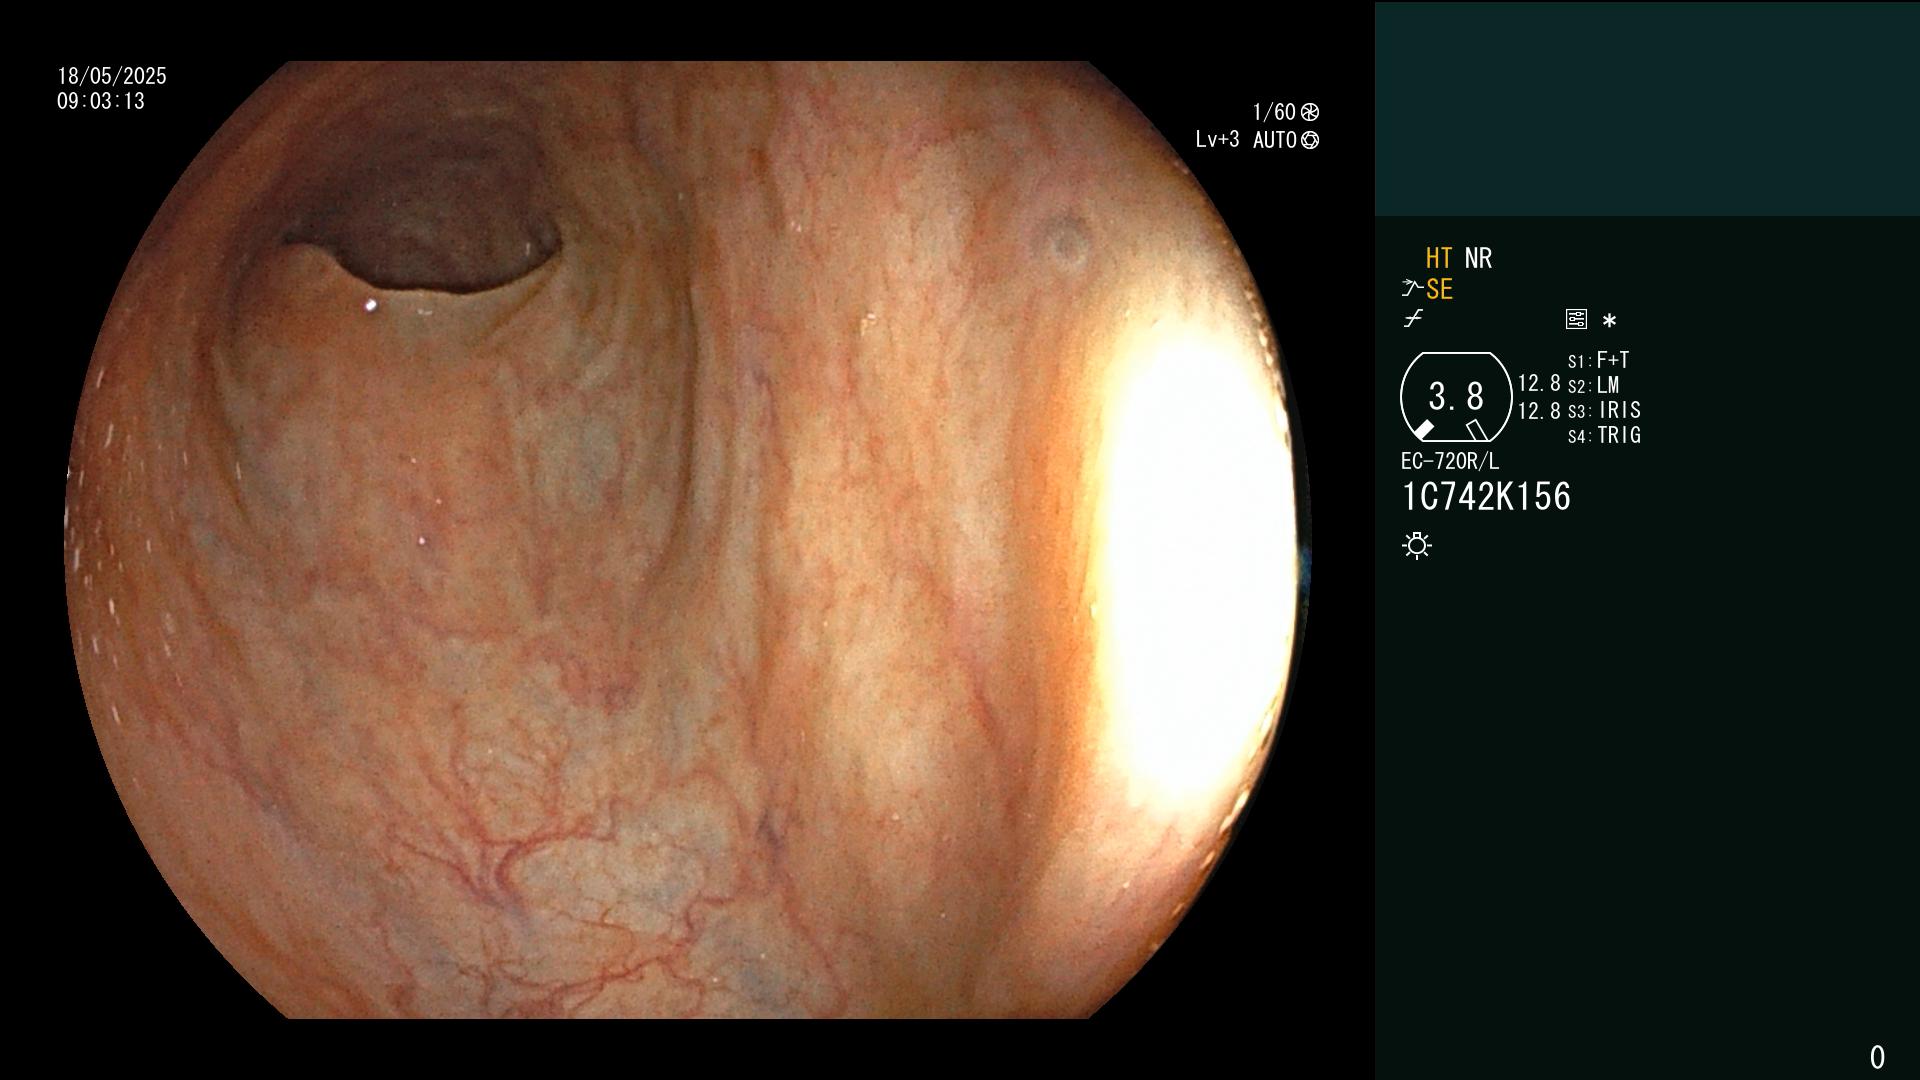Click the S2: LM switch assignment

point(1594,385)
